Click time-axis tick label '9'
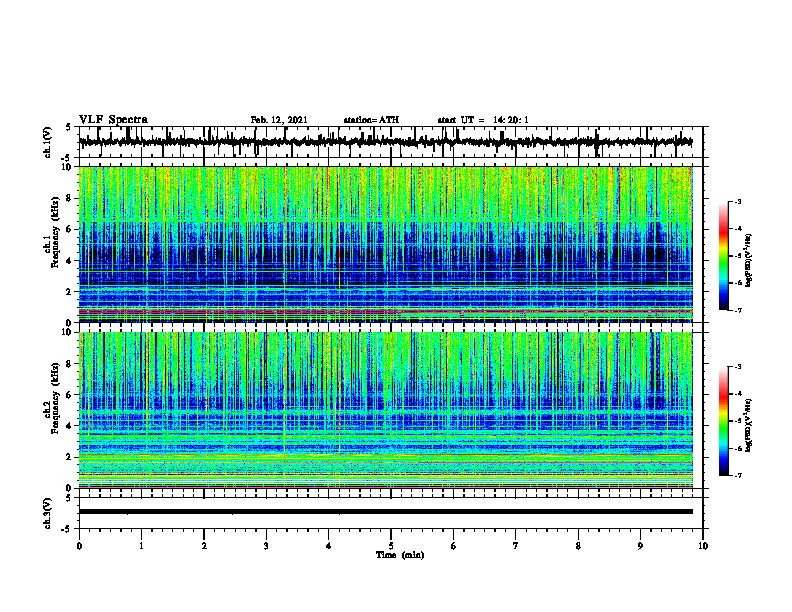This screenshot has width=792, height=612. 640,546
